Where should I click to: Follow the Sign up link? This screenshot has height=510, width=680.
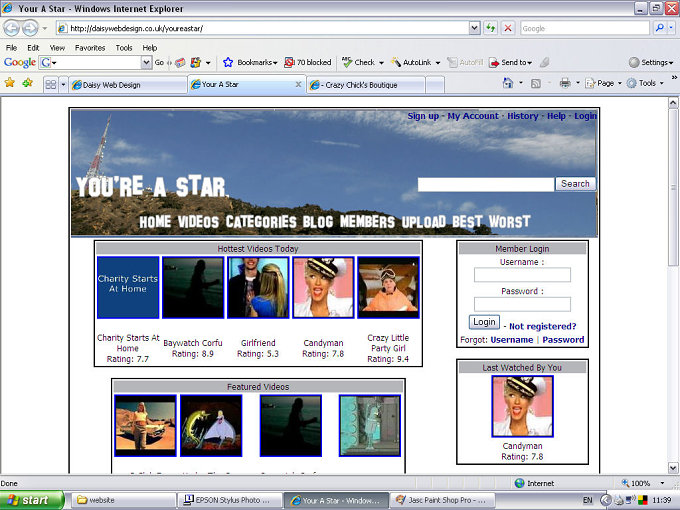(423, 116)
